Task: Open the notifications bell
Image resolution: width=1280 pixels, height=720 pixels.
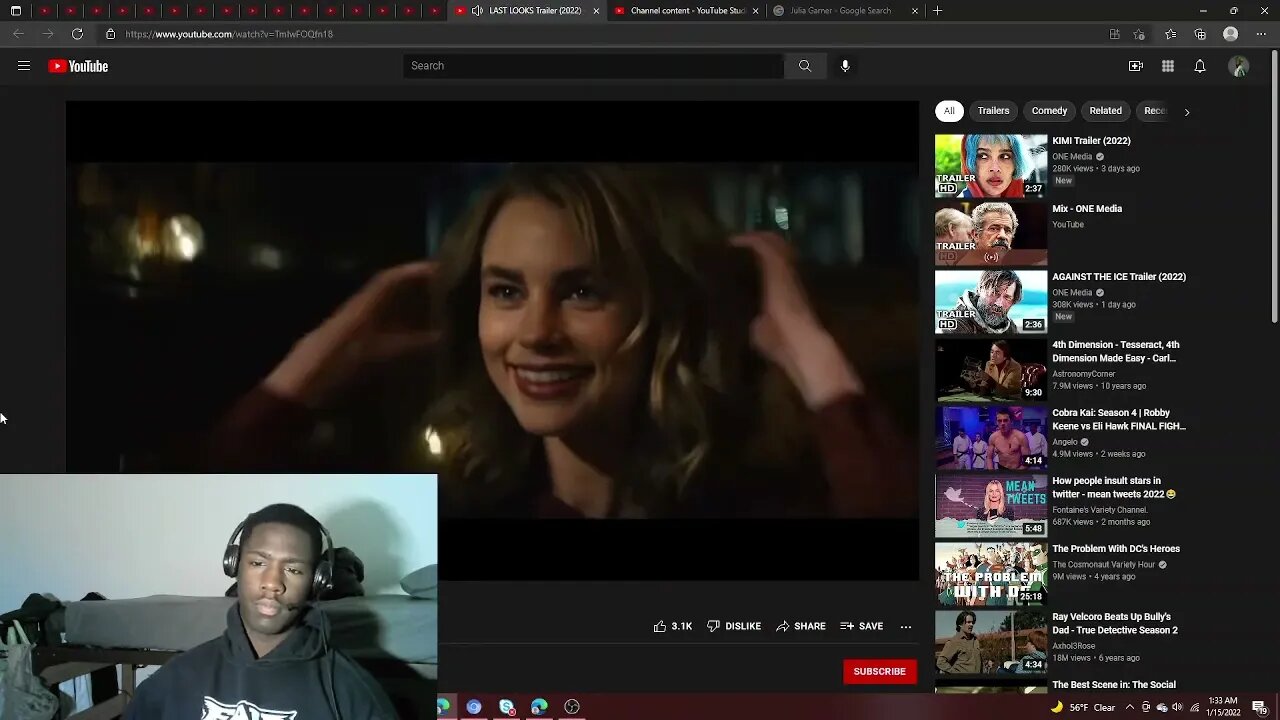Action: click(1200, 66)
